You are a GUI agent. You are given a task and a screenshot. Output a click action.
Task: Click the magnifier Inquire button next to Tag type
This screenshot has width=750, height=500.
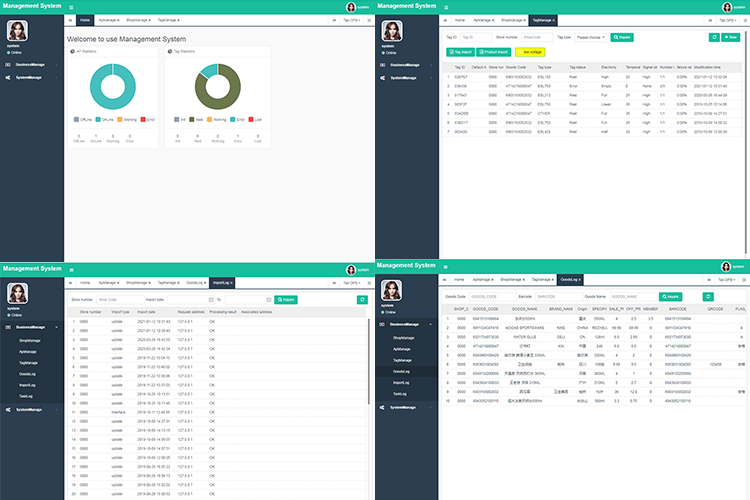[x=621, y=37]
